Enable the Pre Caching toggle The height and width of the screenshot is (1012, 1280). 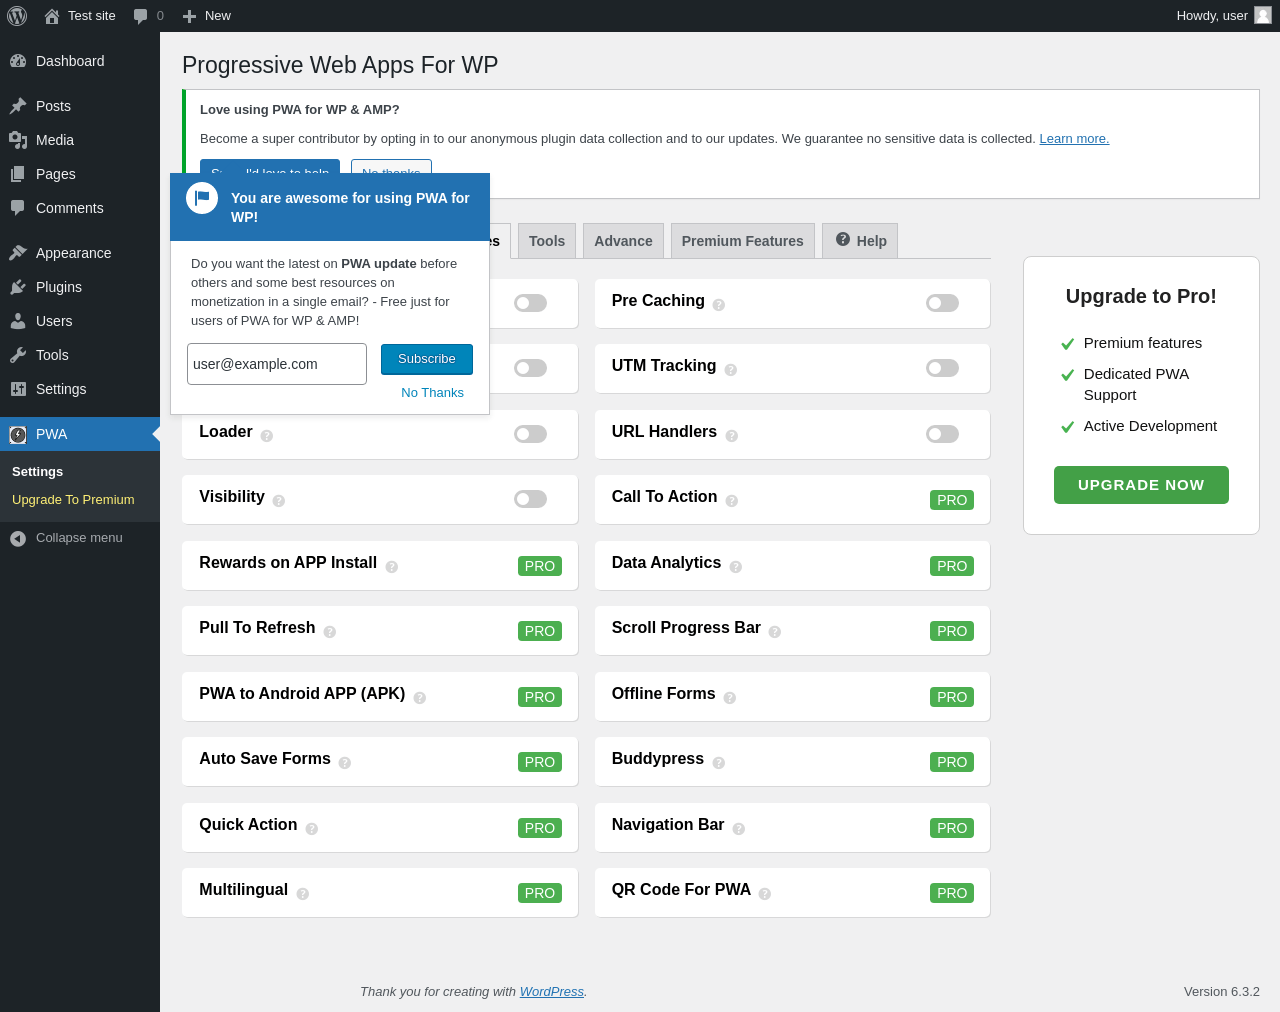(942, 303)
